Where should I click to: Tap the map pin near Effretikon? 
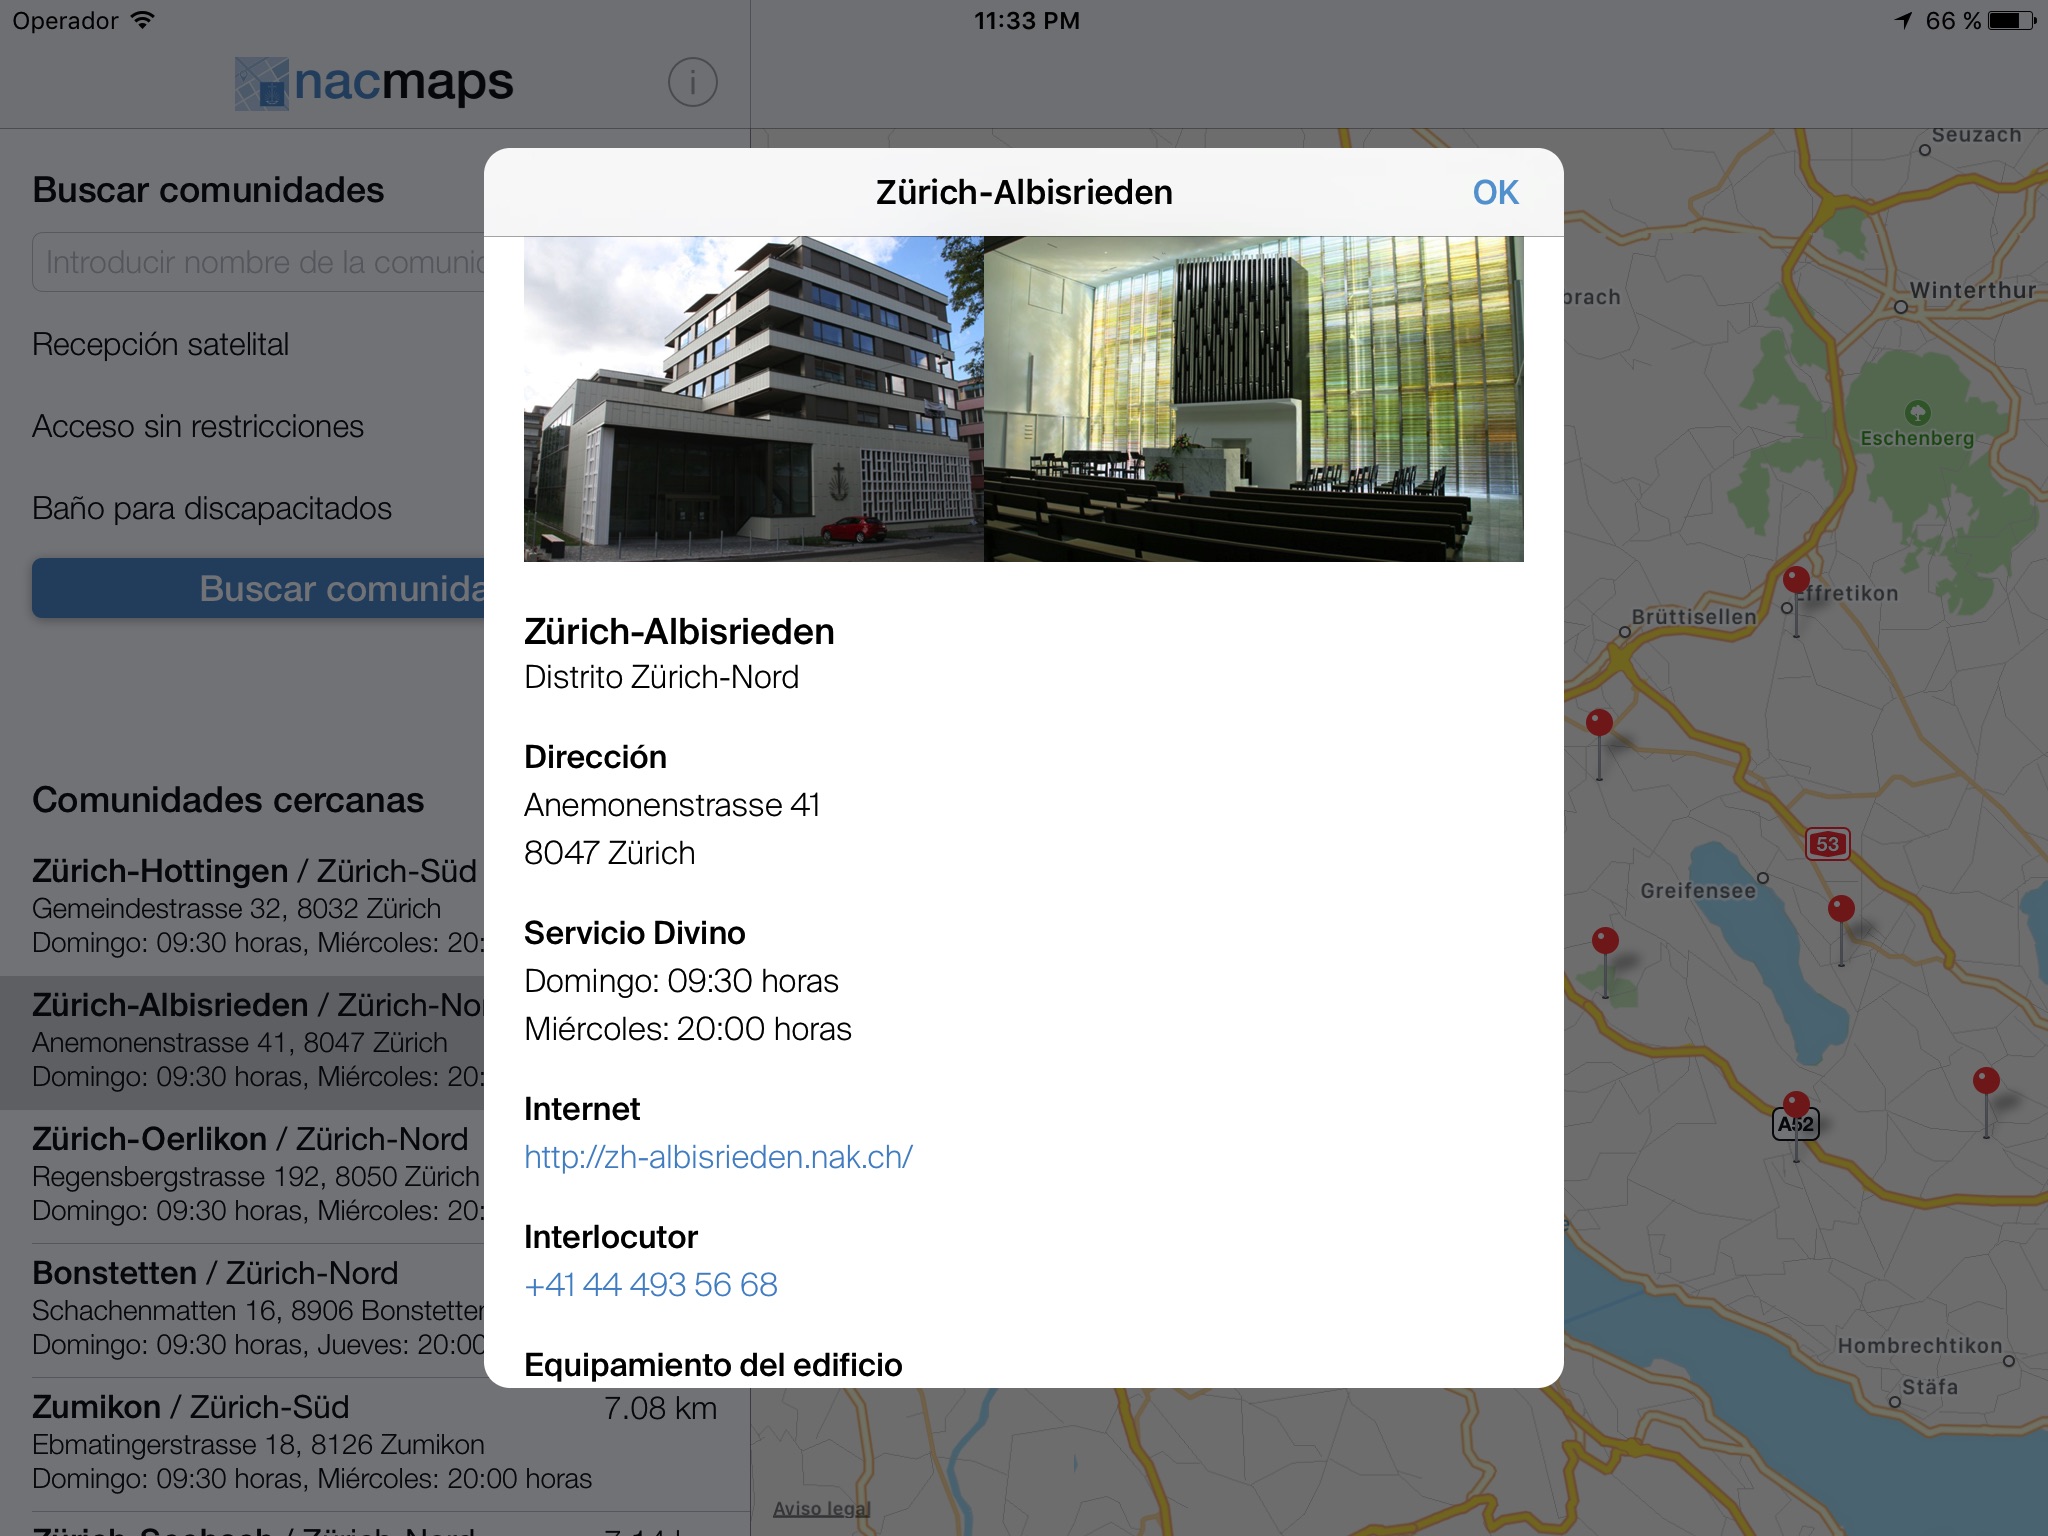tap(1797, 580)
